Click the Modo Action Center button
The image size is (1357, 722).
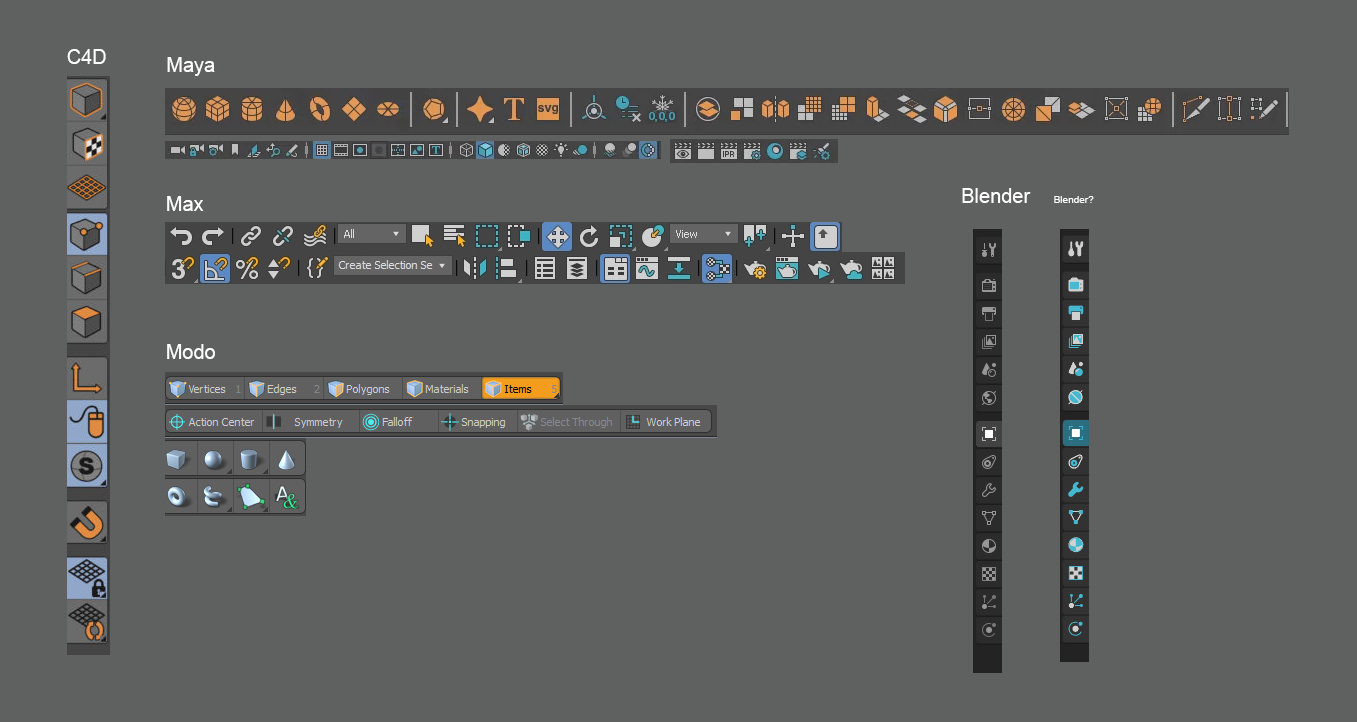point(212,421)
